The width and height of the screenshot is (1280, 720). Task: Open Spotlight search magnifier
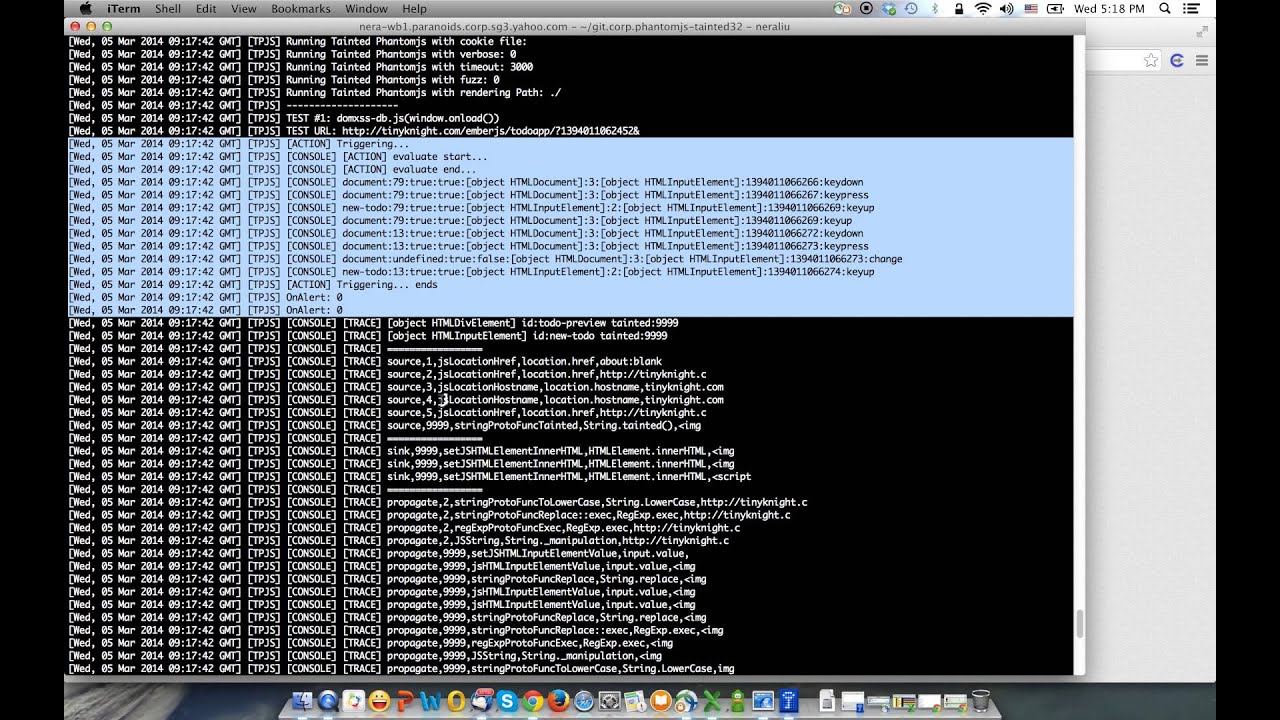coord(1165,8)
